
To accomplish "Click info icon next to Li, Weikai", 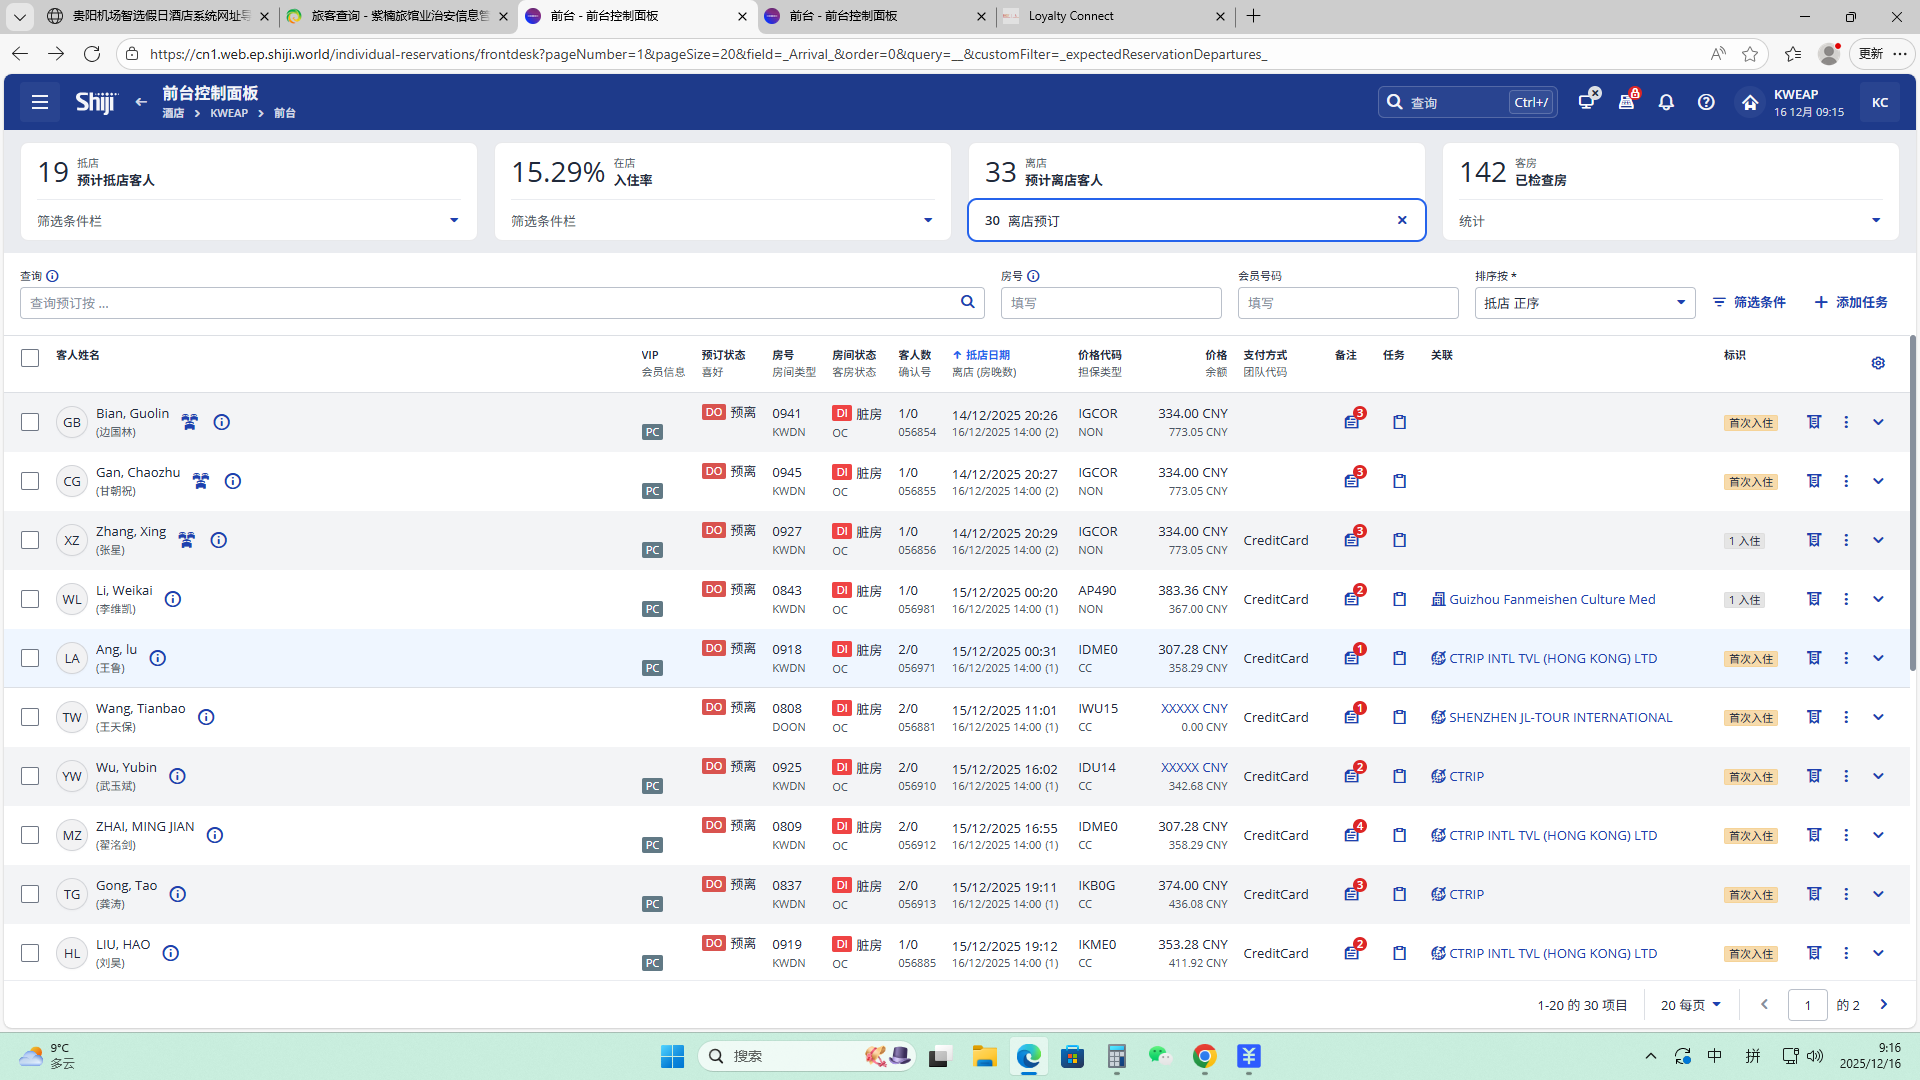I will (x=173, y=599).
